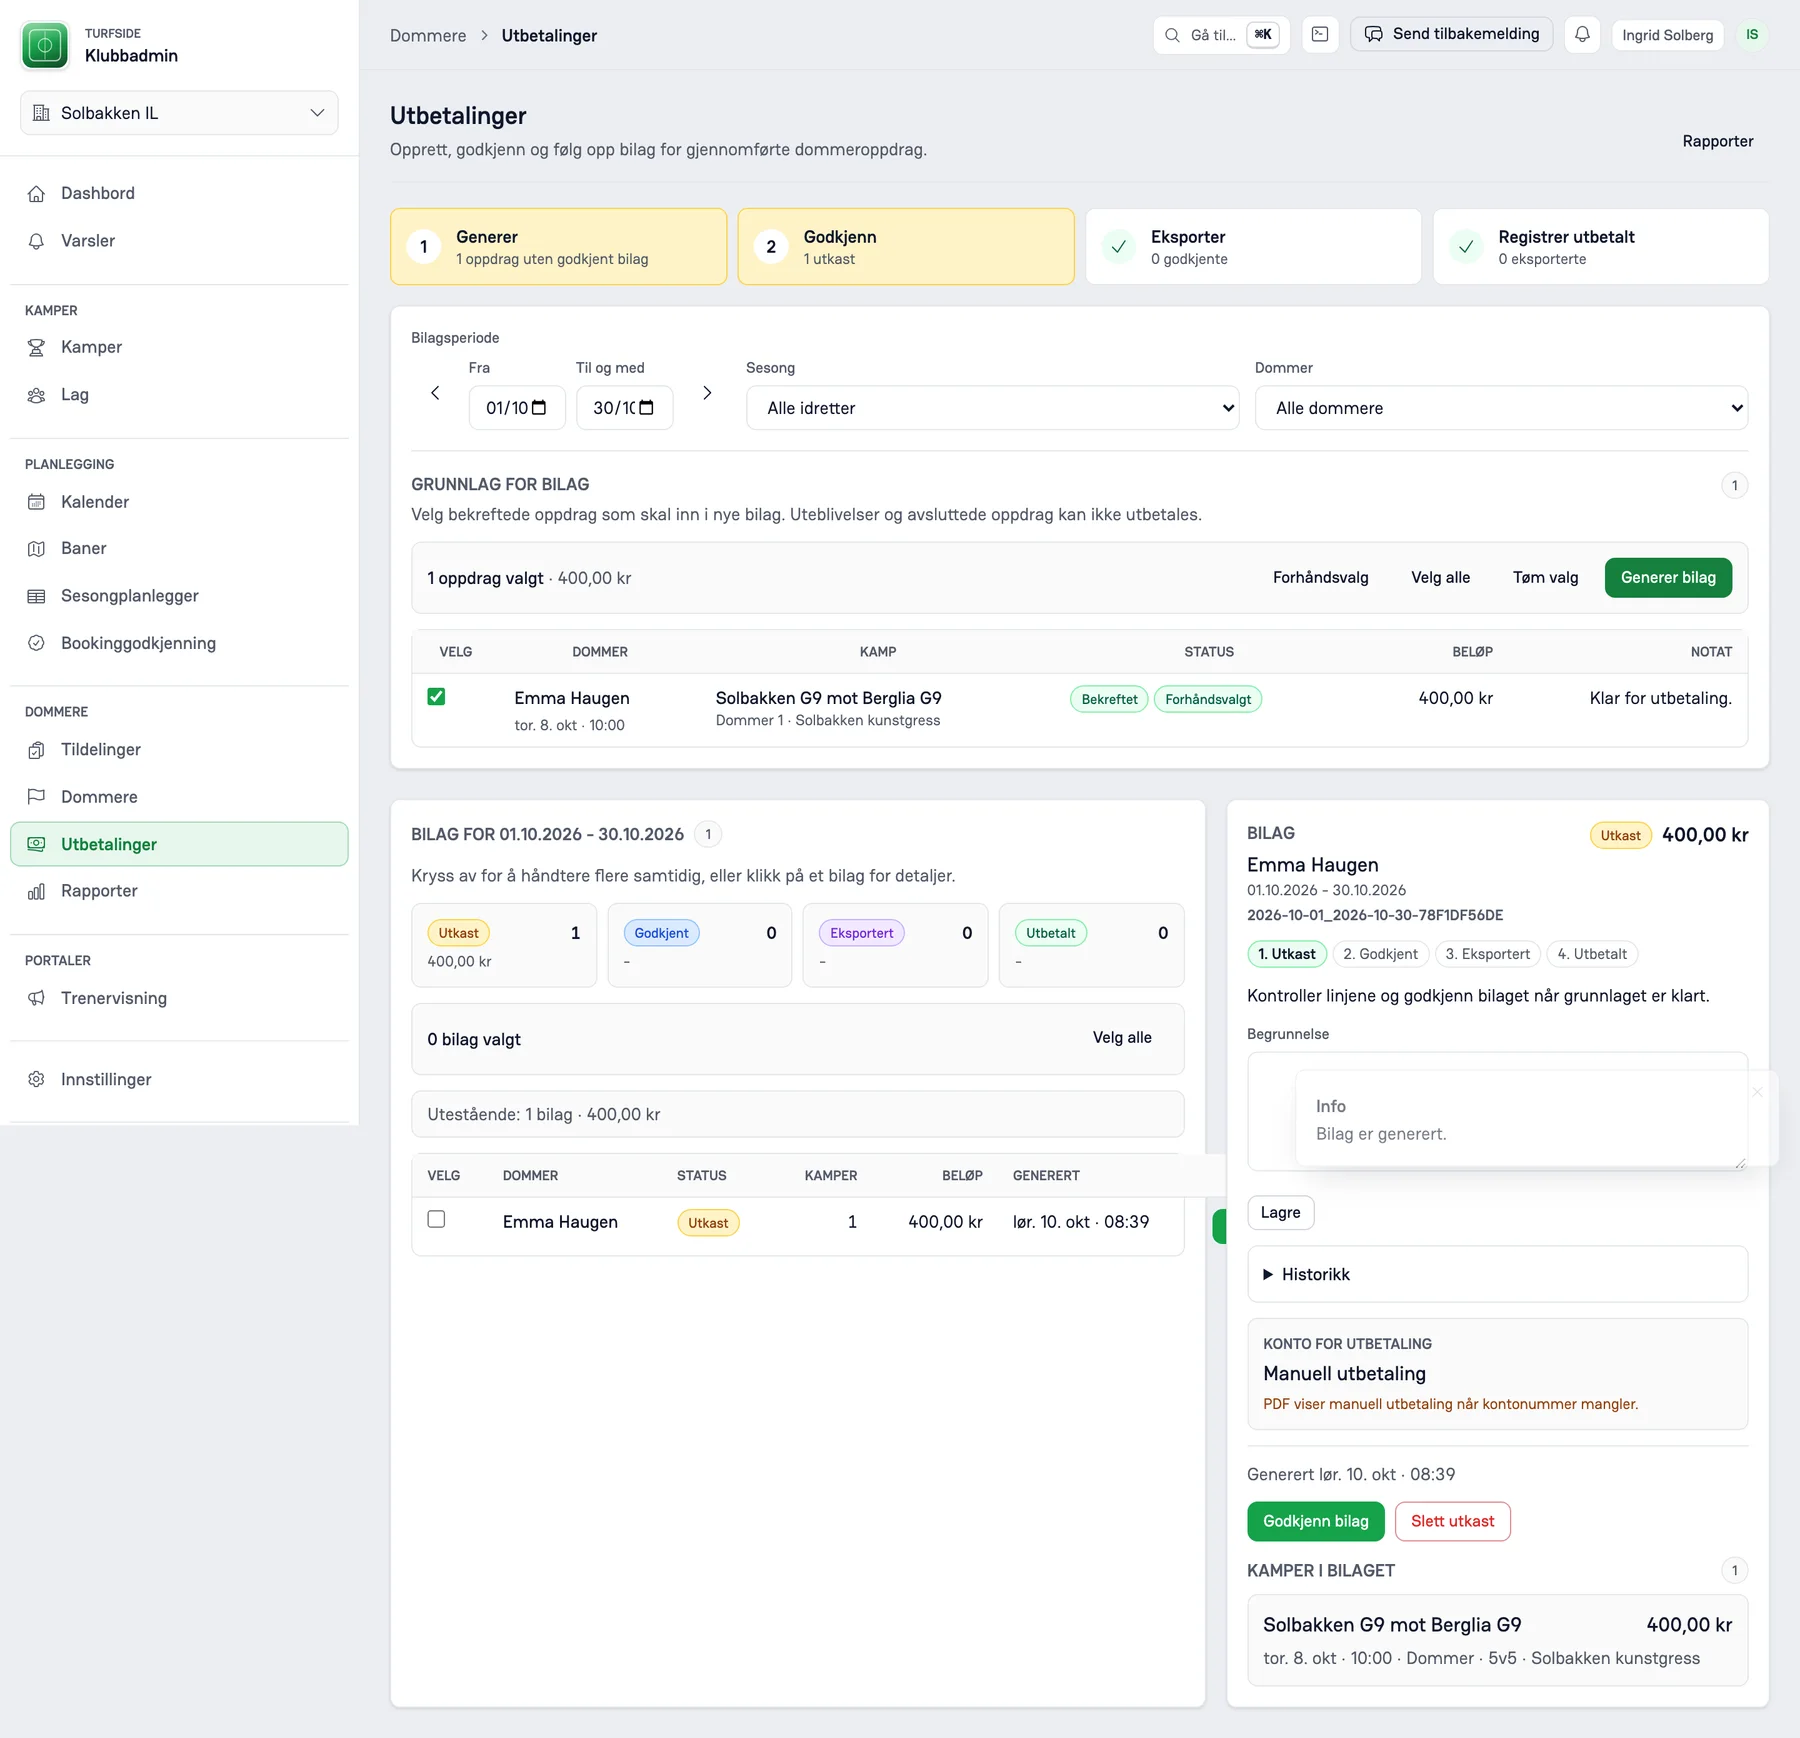Open the notifications bell icon
The height and width of the screenshot is (1738, 1800).
click(x=1582, y=35)
